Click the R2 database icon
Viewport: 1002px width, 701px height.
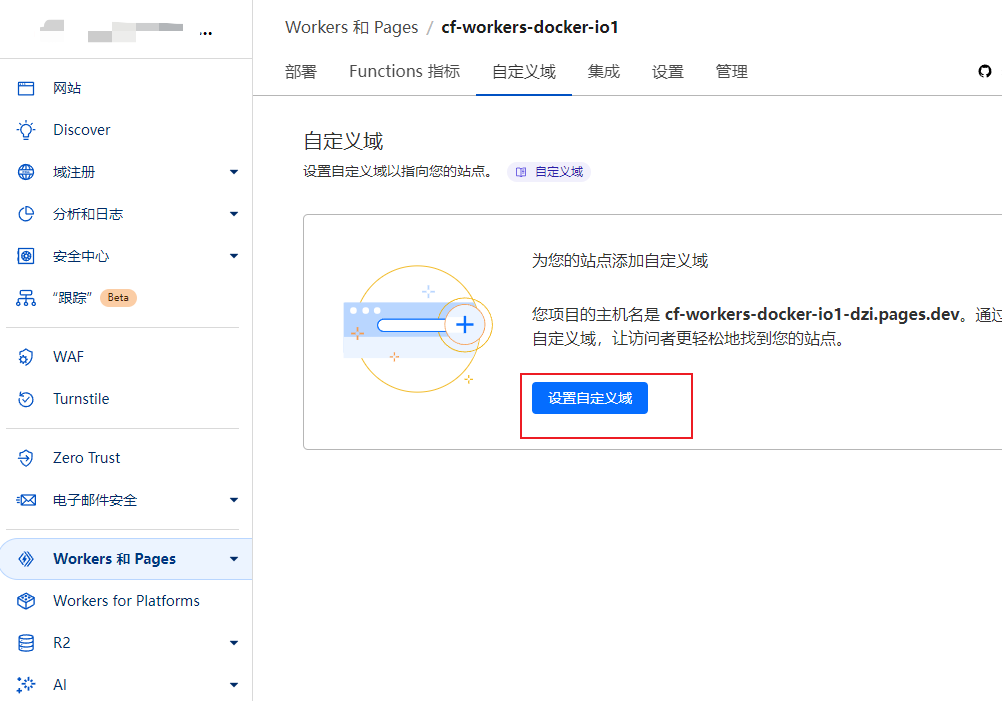(x=26, y=643)
